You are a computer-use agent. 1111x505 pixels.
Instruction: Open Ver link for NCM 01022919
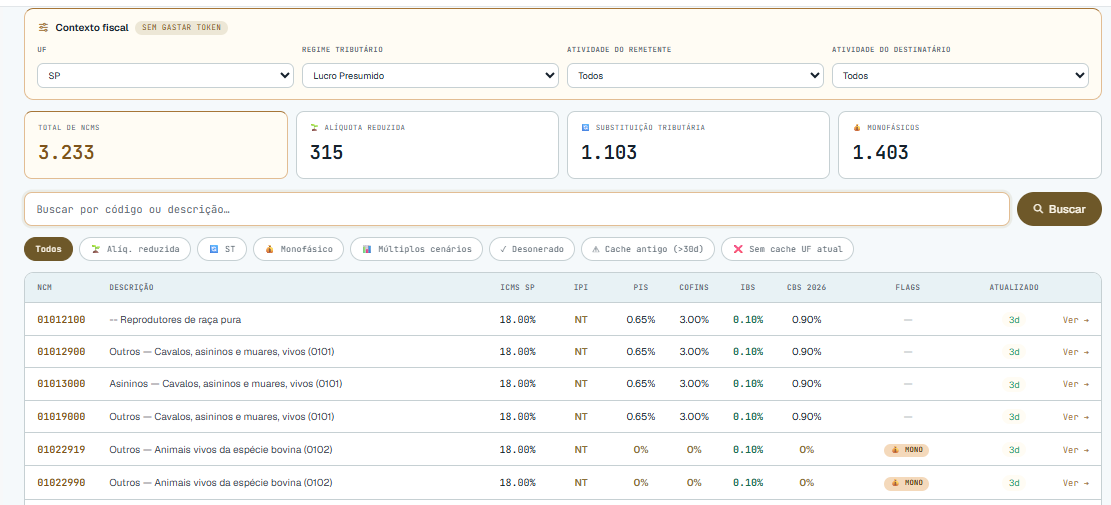coord(1076,450)
